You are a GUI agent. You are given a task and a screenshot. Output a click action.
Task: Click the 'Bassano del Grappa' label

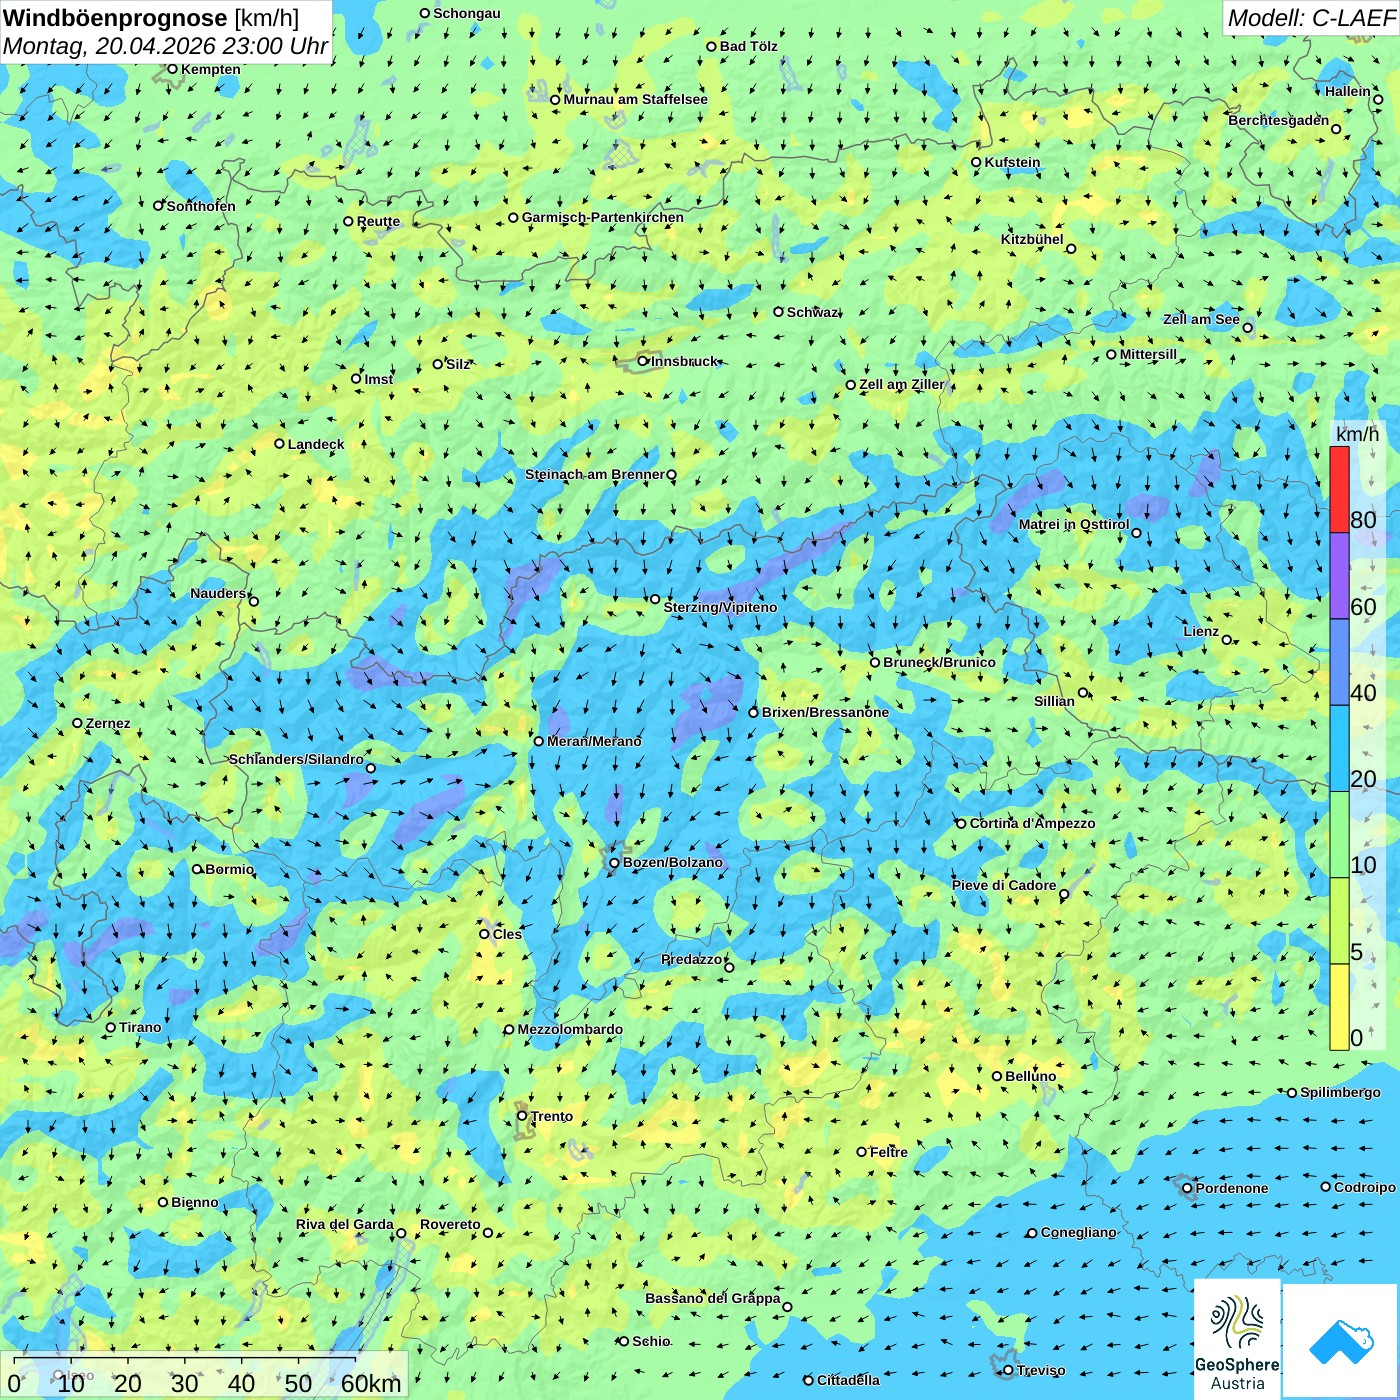coord(712,1298)
